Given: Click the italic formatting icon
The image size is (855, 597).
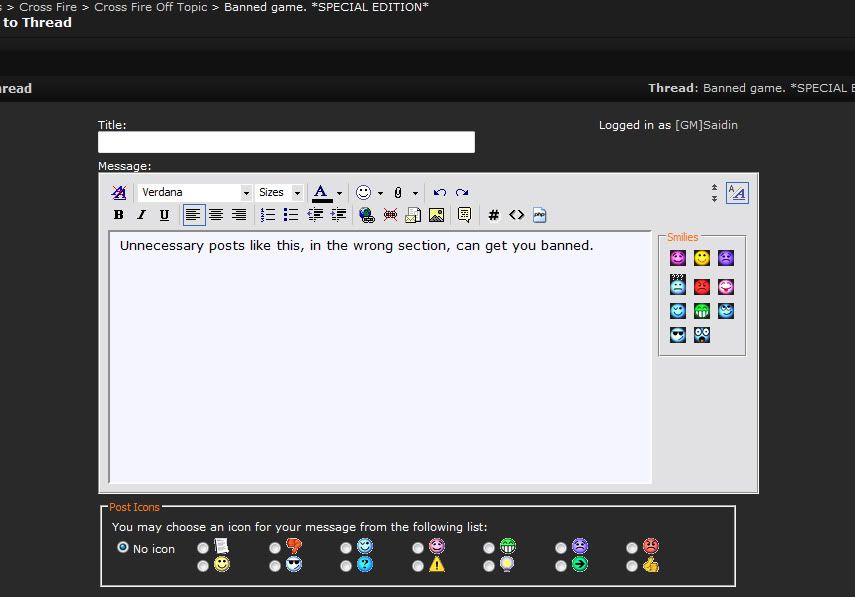Looking at the screenshot, I should [x=141, y=215].
